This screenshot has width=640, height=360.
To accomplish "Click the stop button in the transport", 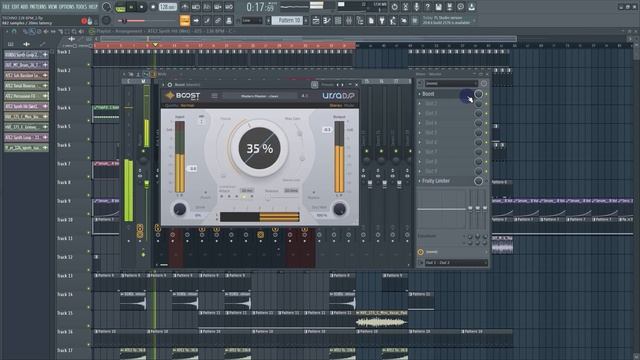I will point(142,7).
